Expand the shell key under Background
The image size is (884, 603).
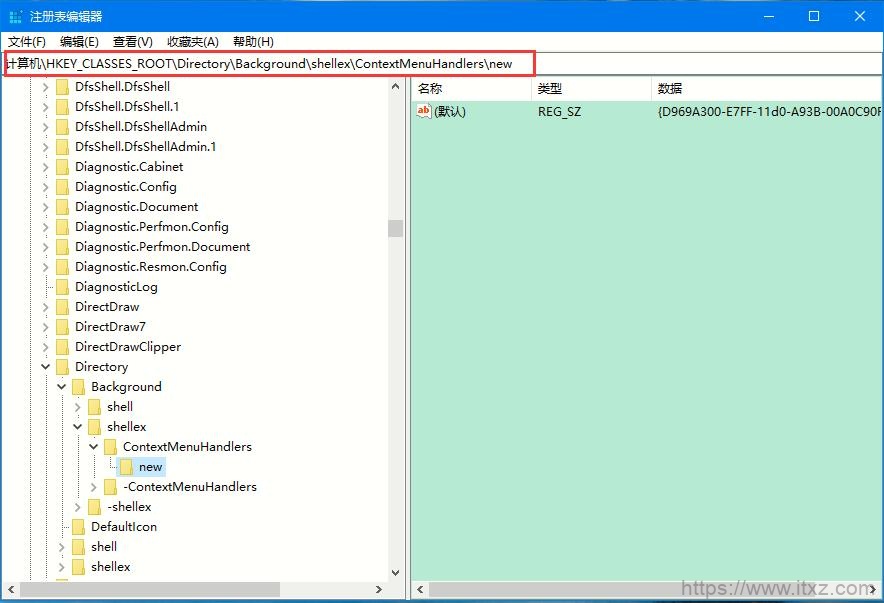pos(78,407)
